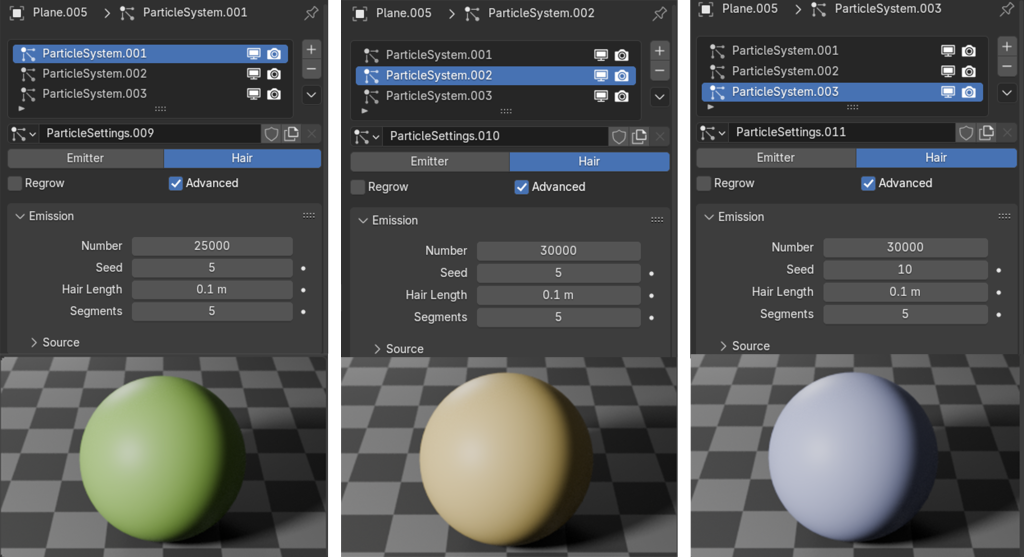The image size is (1024, 557).
Task: Click the pin icon beside the ParticleSystem.001 breadcrumb
Action: [311, 13]
